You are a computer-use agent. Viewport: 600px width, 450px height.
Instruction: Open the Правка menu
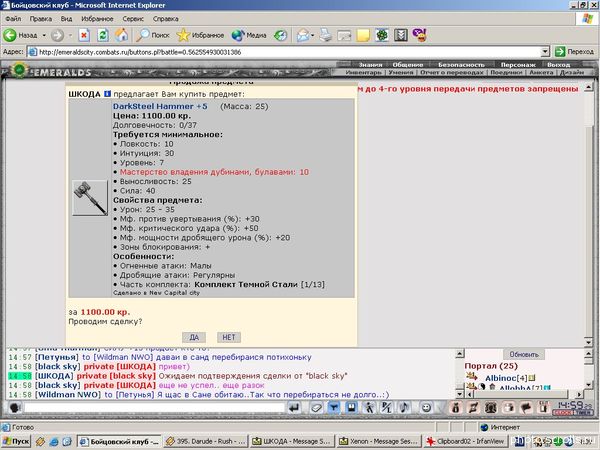pos(41,19)
